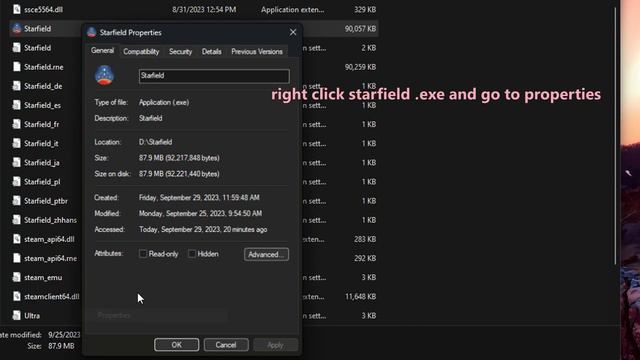
Task: Click the steamclient64.dll file icon
Action: point(16,296)
